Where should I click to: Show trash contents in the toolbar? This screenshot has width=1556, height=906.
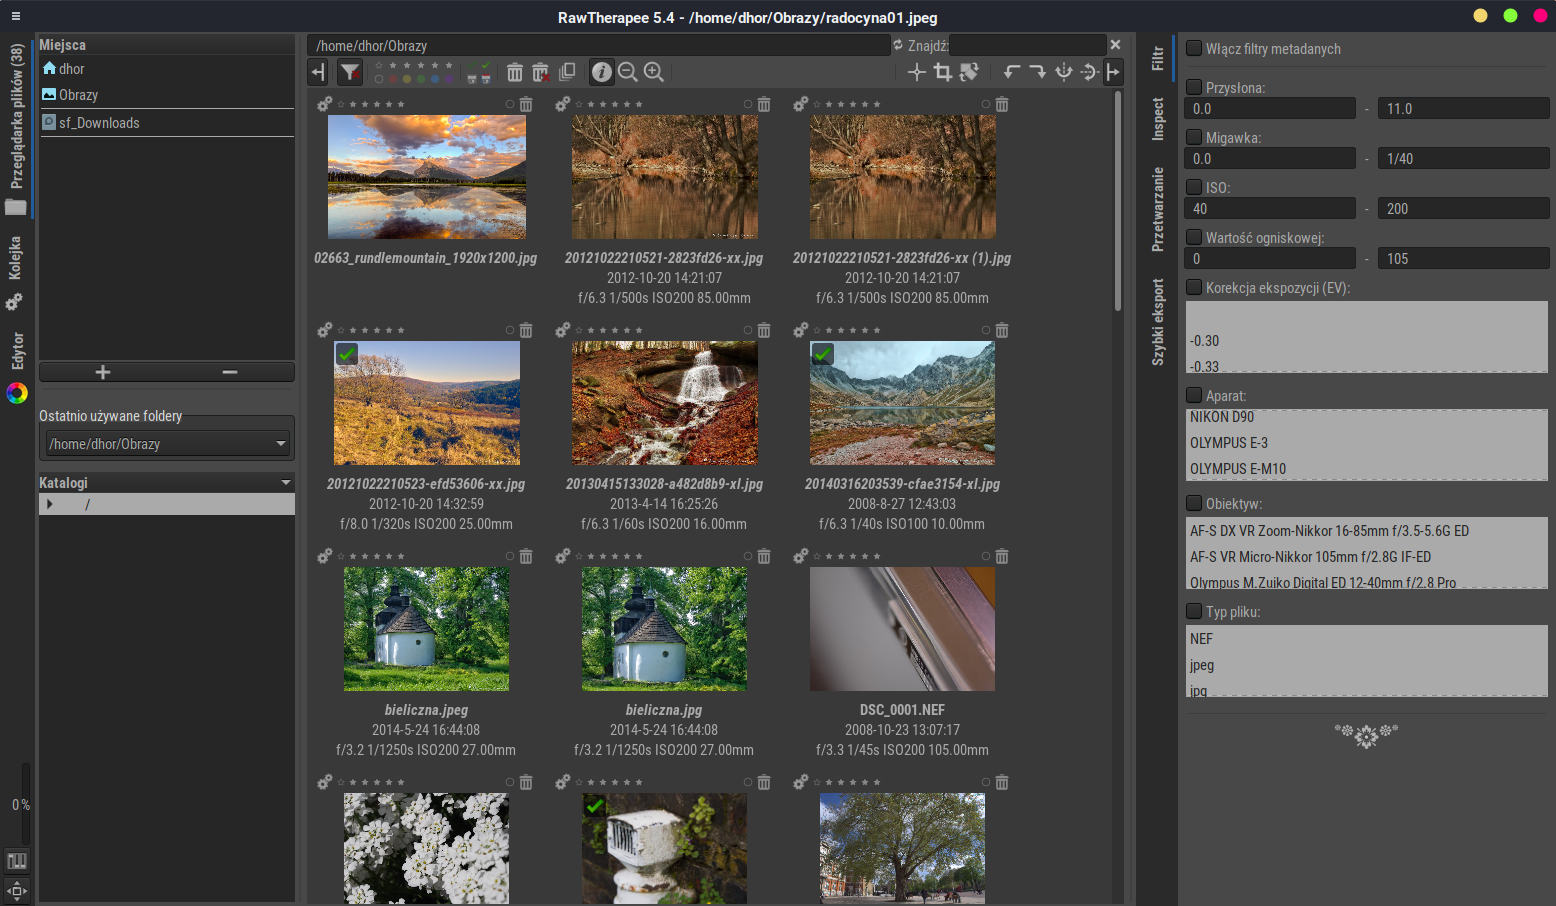click(x=515, y=72)
